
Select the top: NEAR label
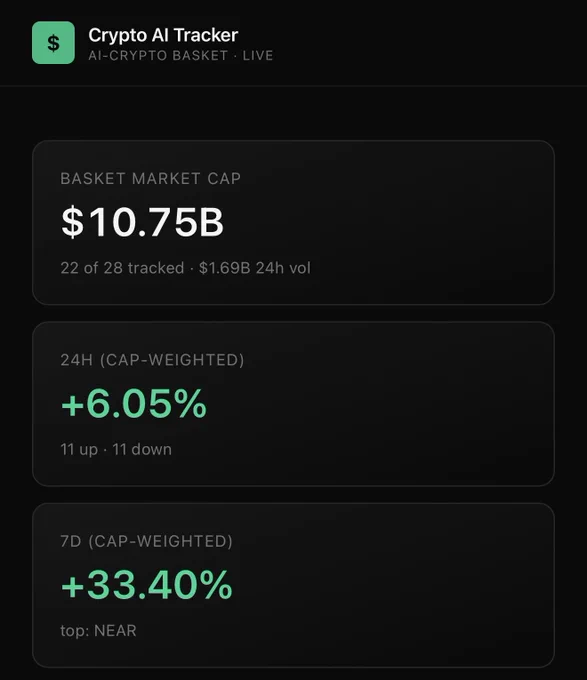click(98, 631)
